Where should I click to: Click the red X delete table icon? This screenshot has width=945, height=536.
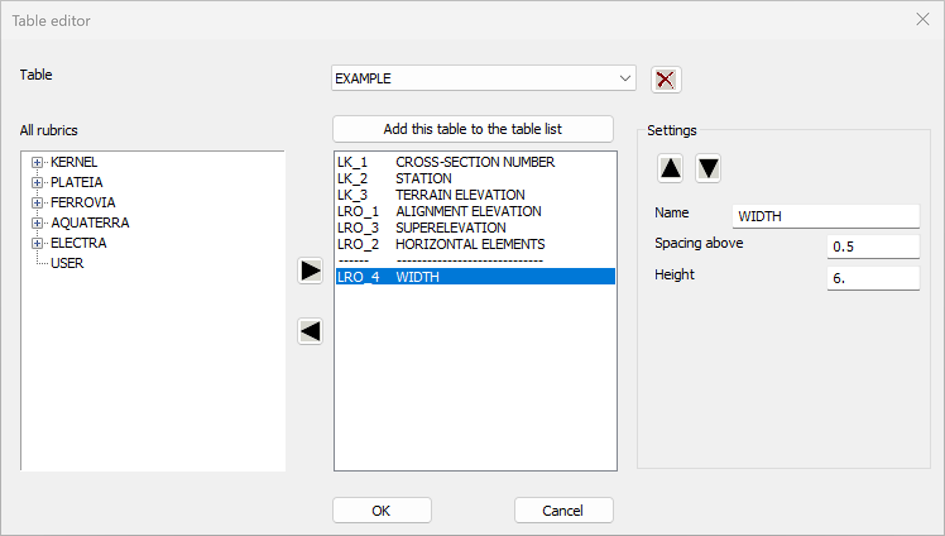click(x=665, y=79)
